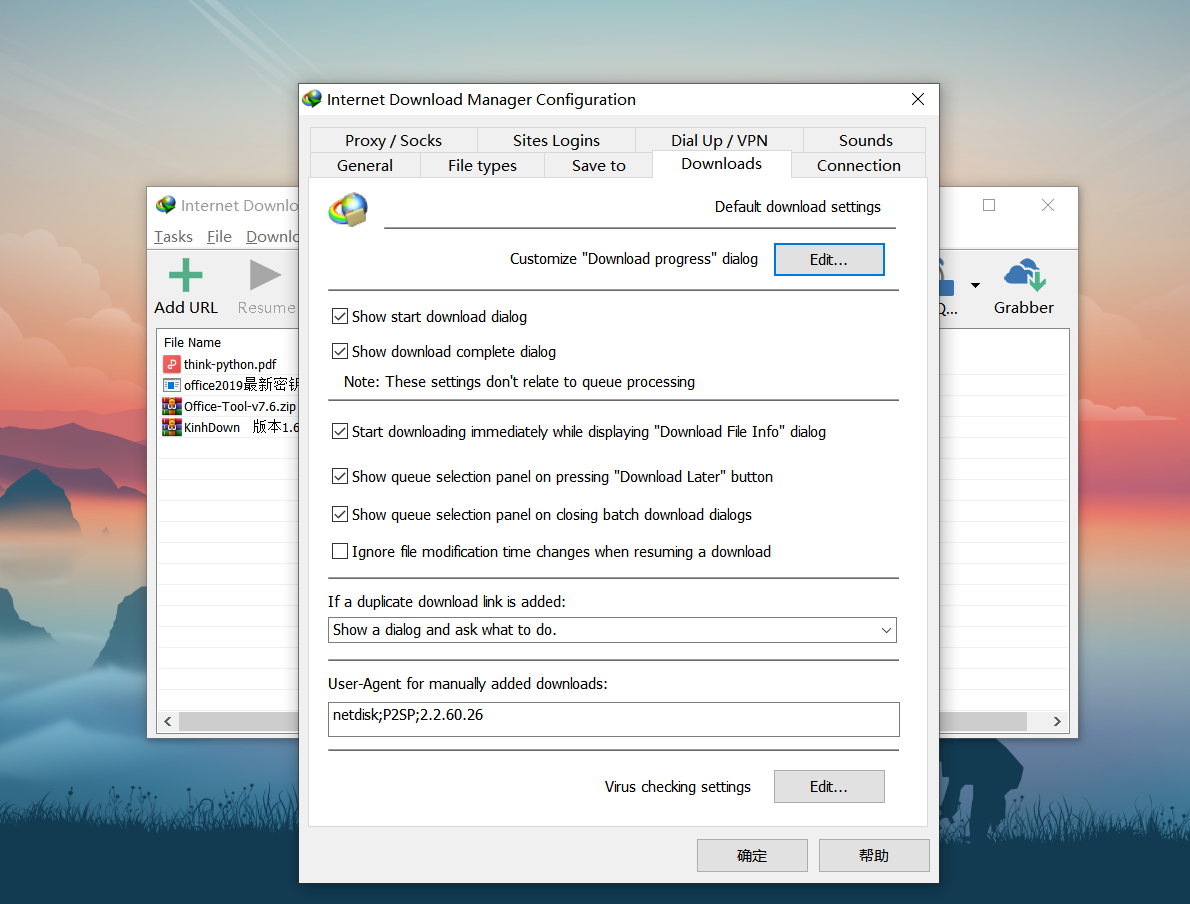Click Edit for virus checking settings
This screenshot has height=904, width=1190.
pos(829,786)
